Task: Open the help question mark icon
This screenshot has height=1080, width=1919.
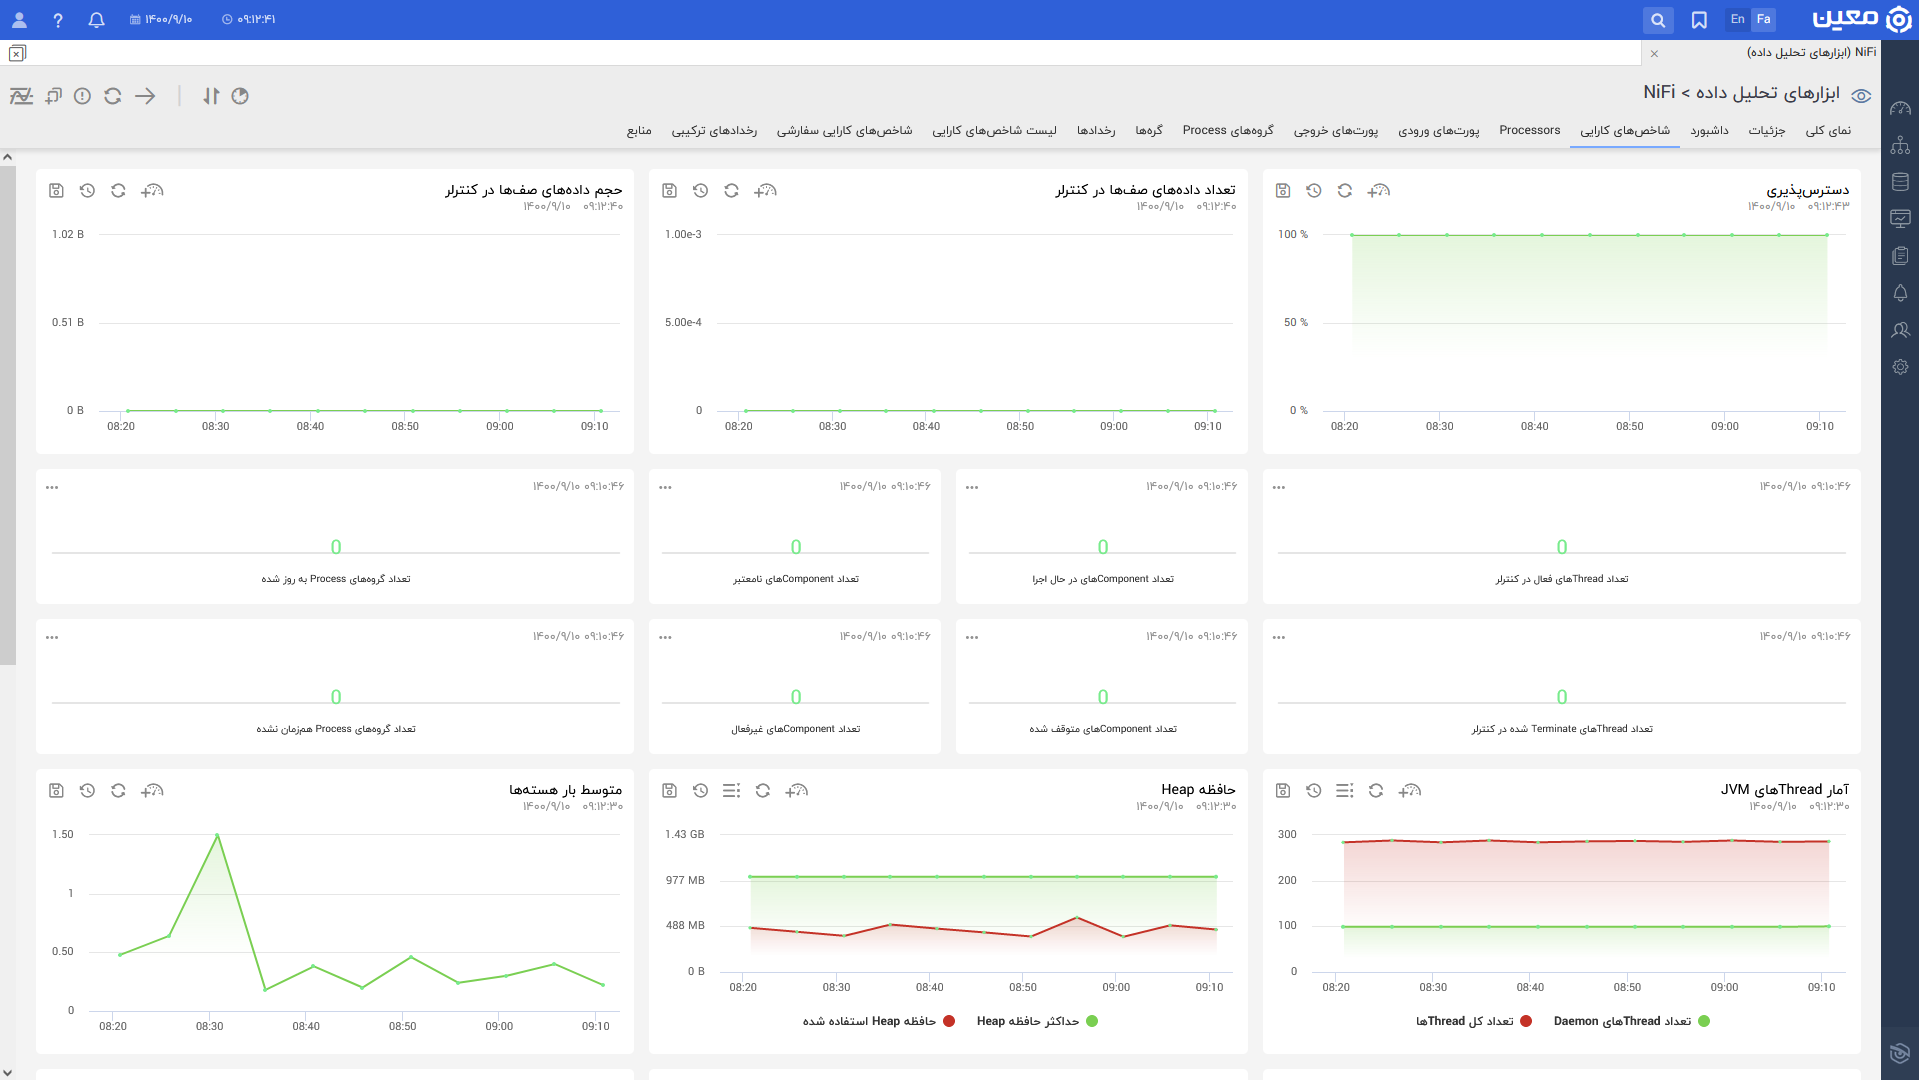Action: click(58, 20)
